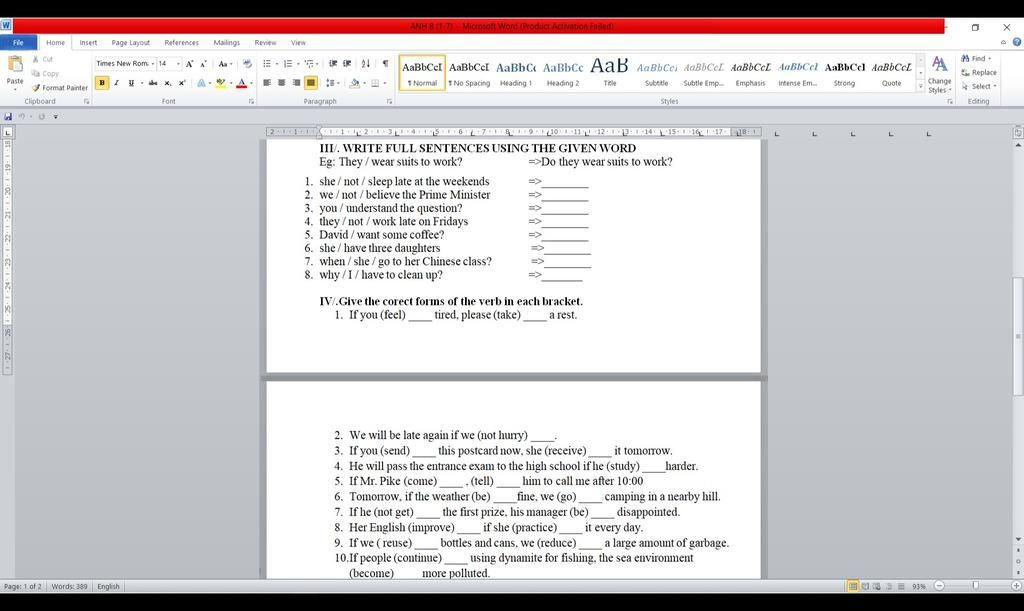Click zoom in plus button

[1016, 586]
